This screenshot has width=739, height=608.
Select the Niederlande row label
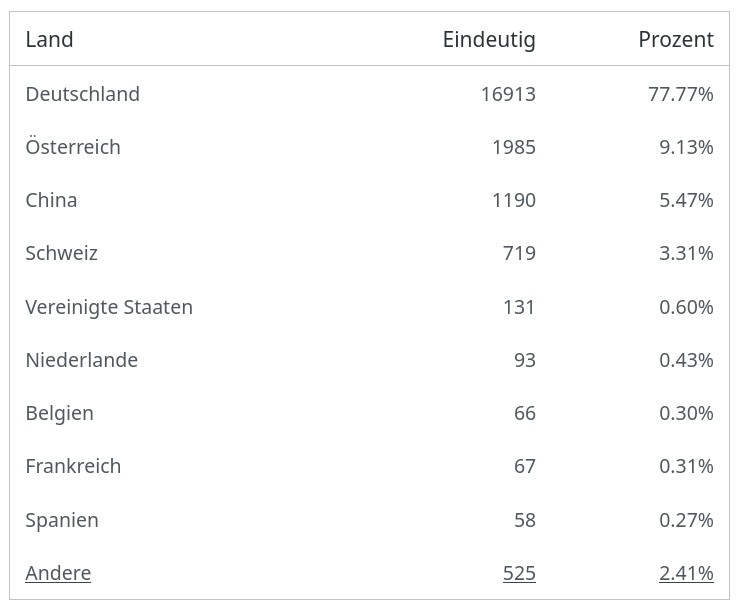pyautogui.click(x=82, y=360)
